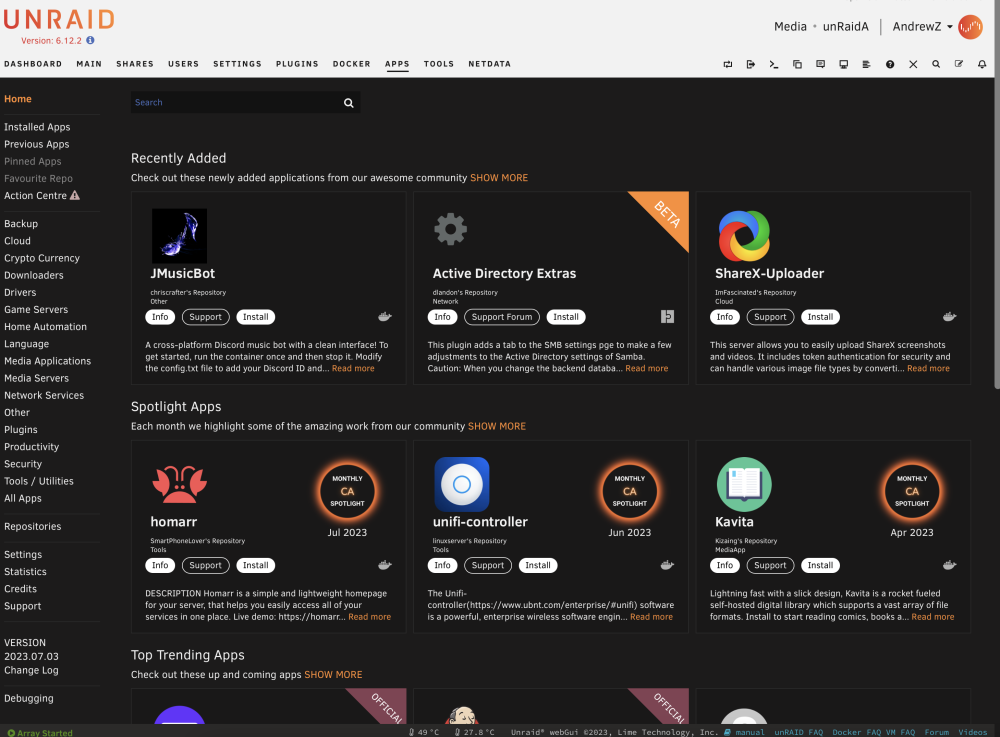
Task: Toggle the help question mark icon
Action: pos(890,64)
